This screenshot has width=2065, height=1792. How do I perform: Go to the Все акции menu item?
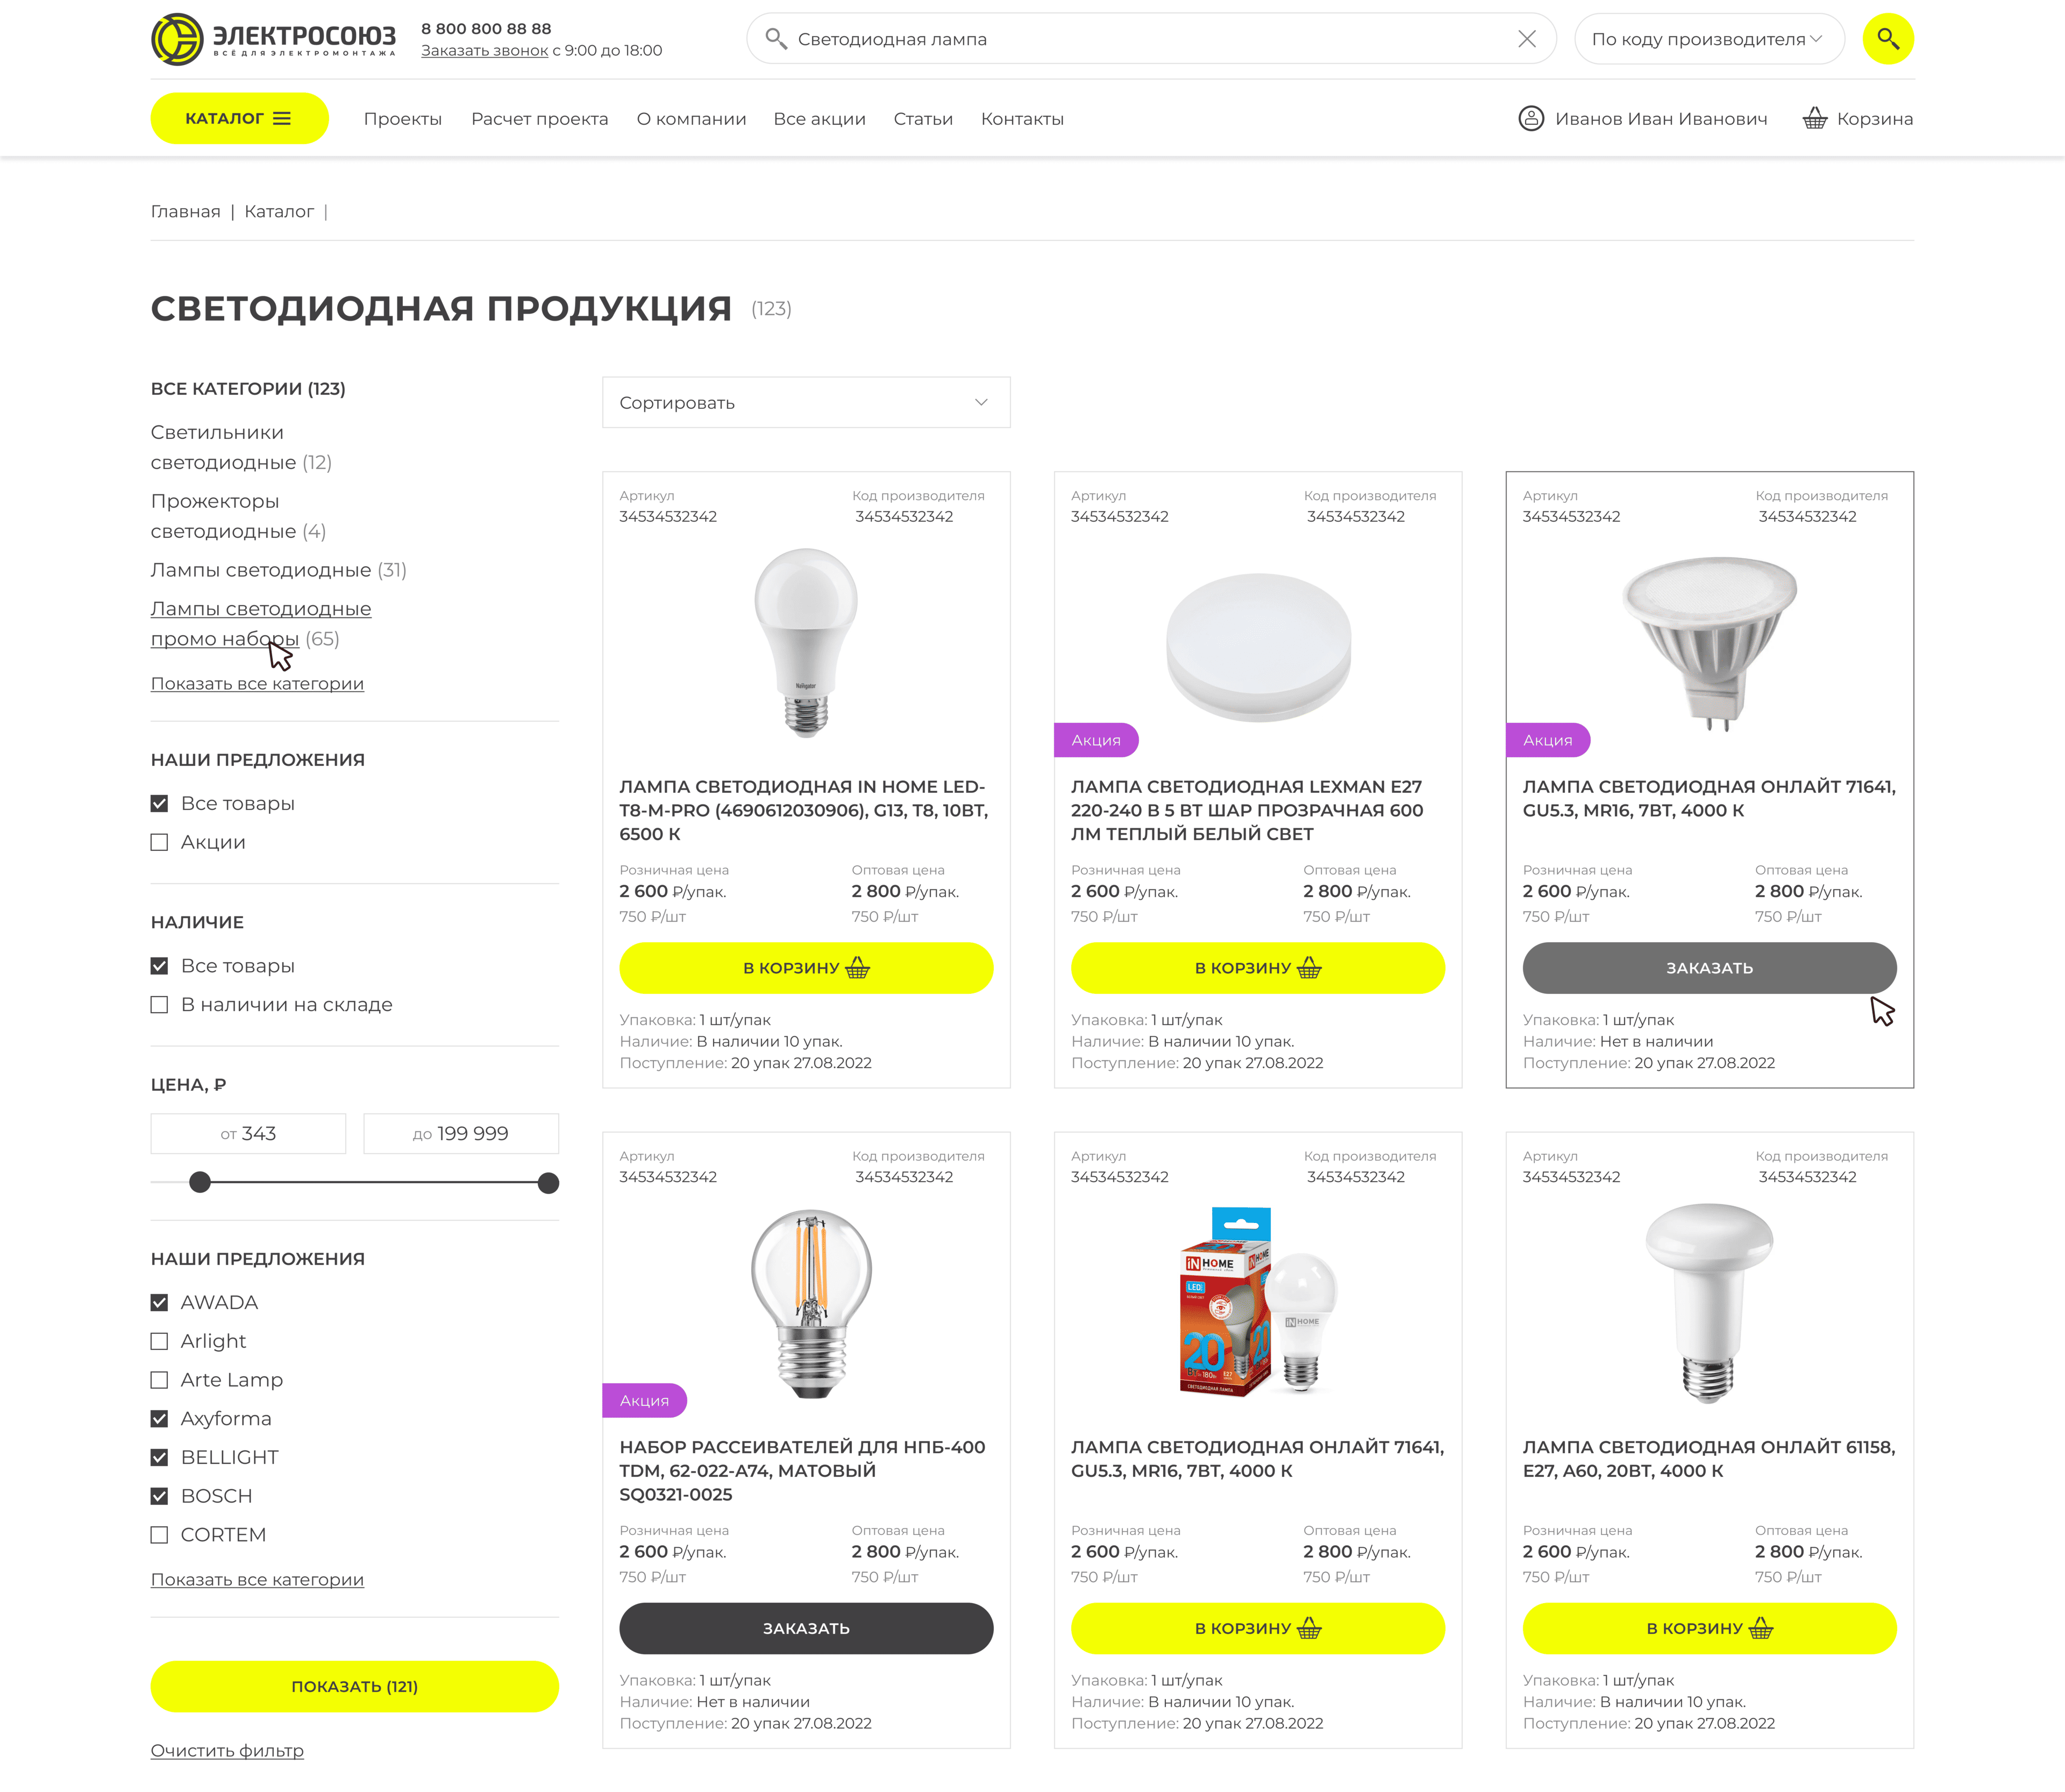pos(819,119)
